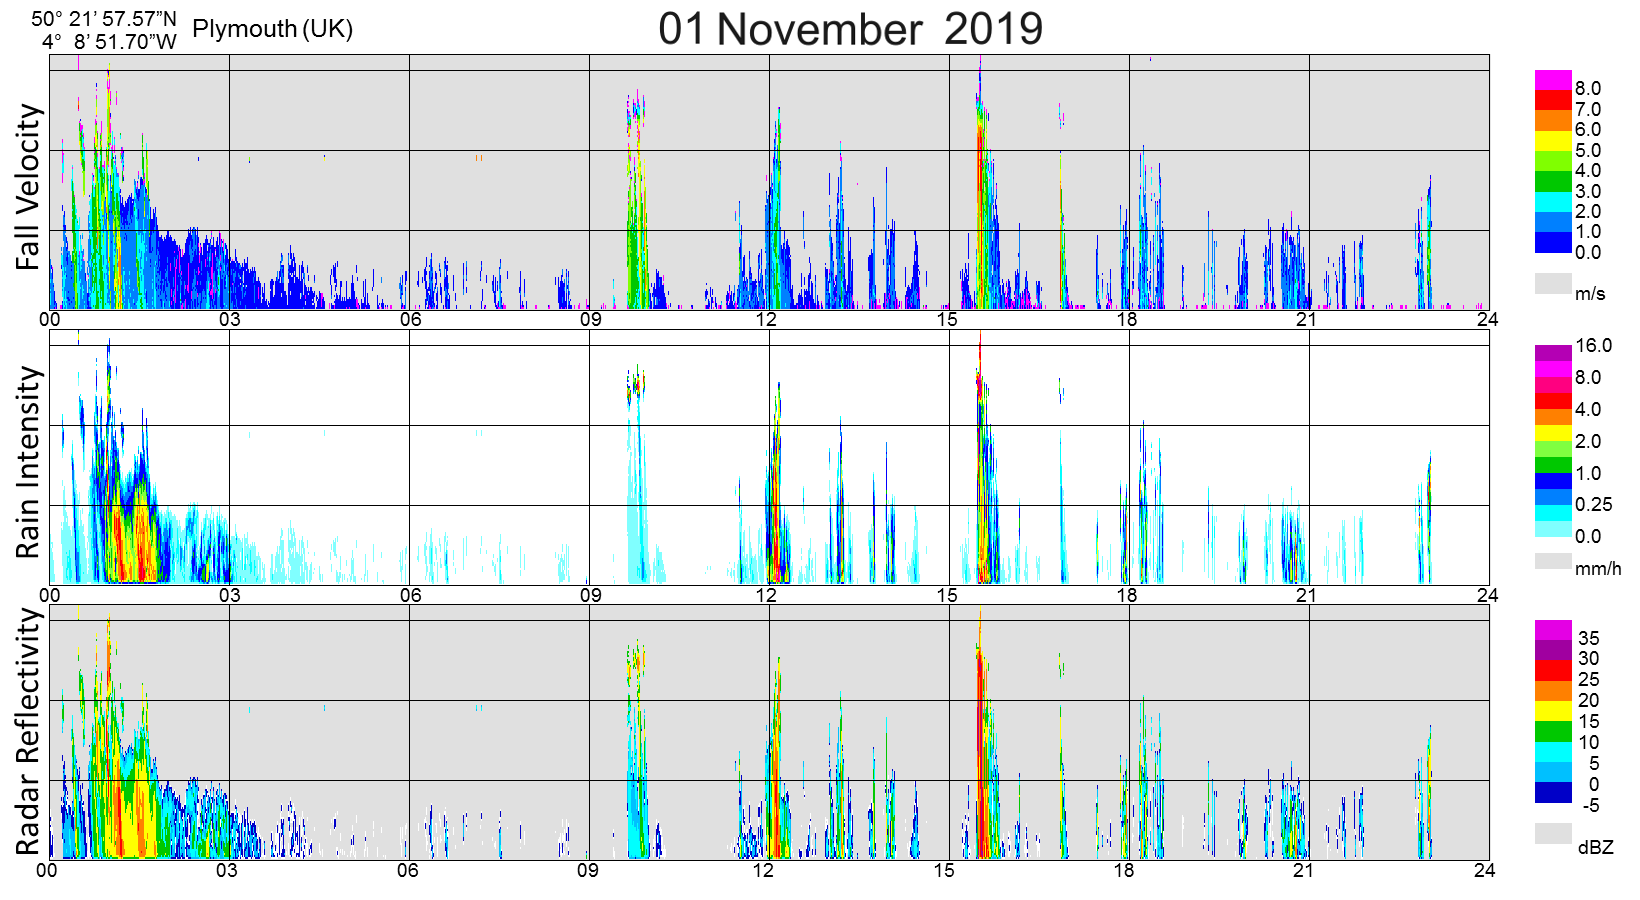The image size is (1640, 900).
Task: Click the "5.0" value in the Fall Velocity legend
Action: [1588, 150]
